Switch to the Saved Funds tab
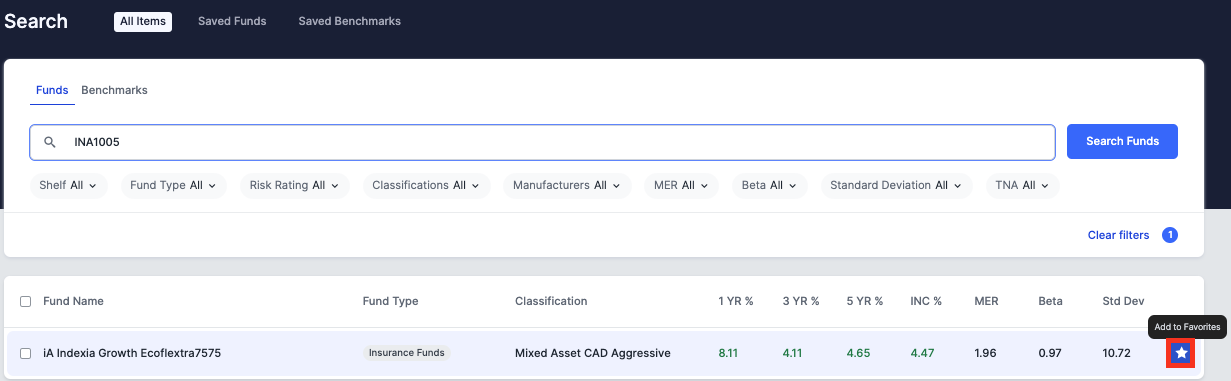 point(232,21)
